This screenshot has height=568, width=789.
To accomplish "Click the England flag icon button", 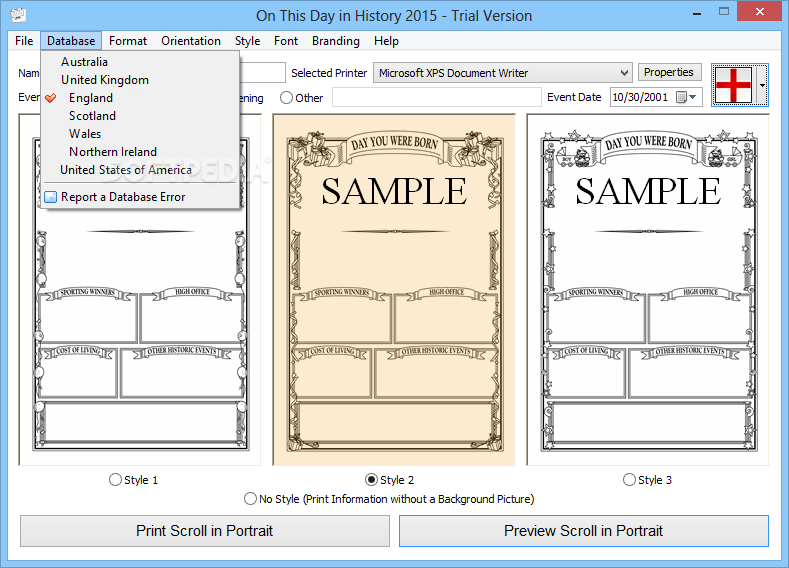I will coord(733,85).
